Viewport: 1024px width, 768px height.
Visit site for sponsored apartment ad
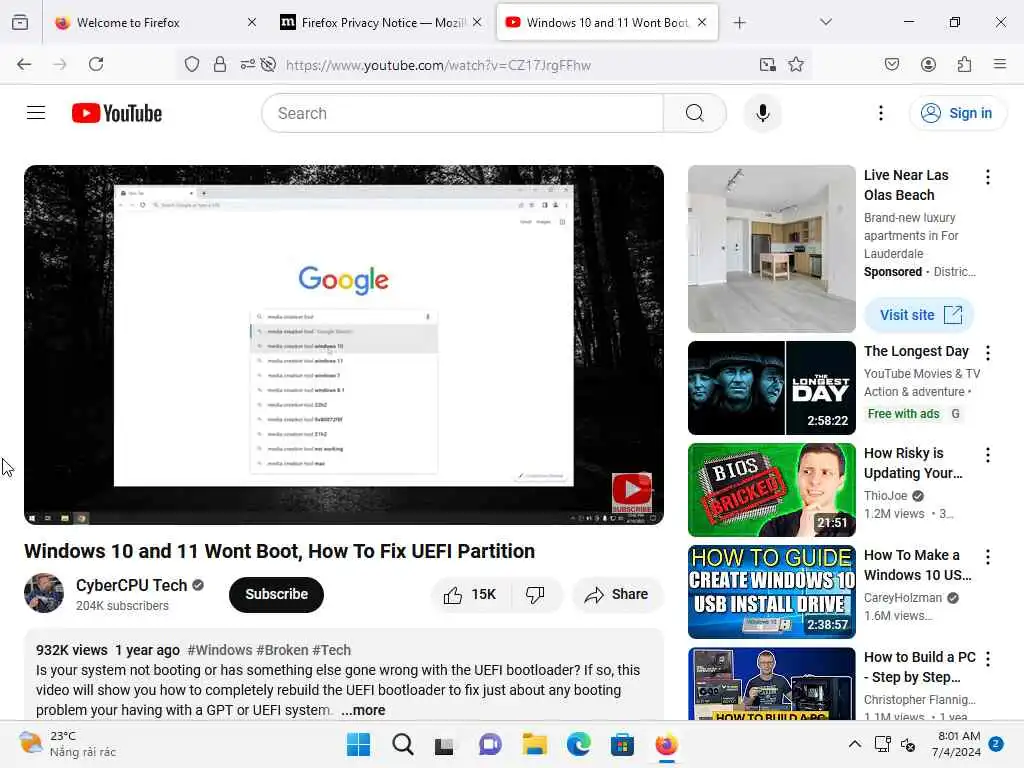(x=919, y=315)
